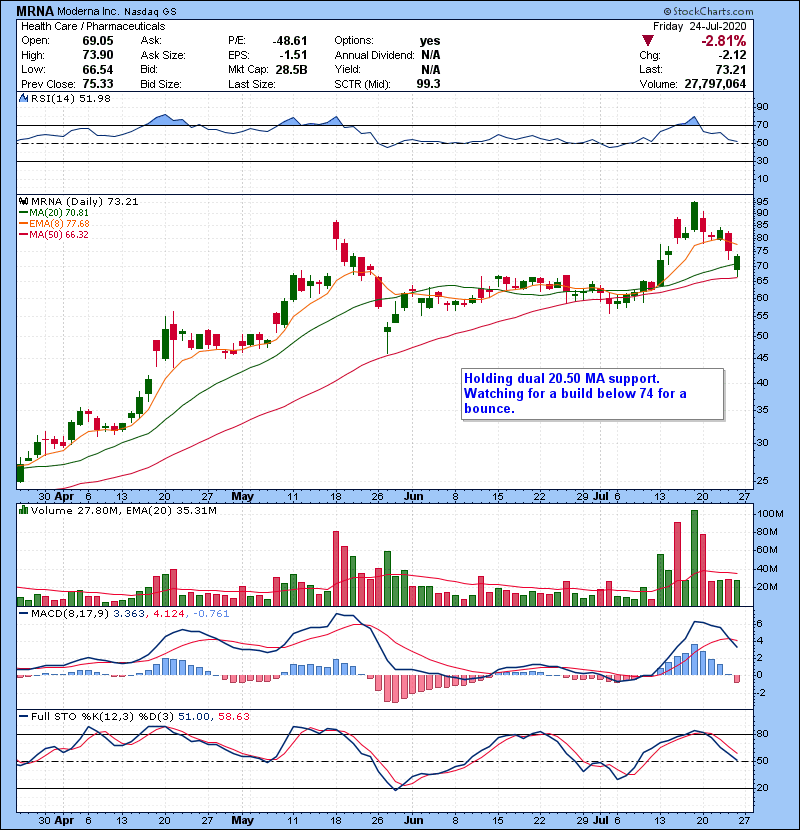The height and width of the screenshot is (830, 800).
Task: Click the Open price 69.05
Action: (x=98, y=41)
